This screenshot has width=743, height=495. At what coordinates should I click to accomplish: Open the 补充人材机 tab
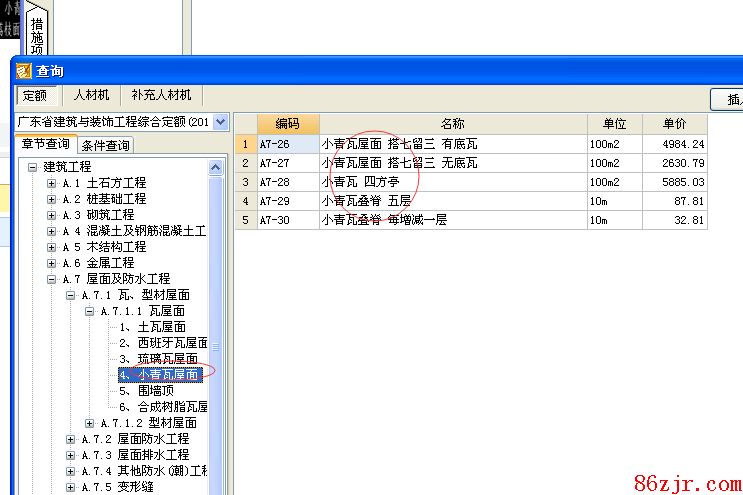(161, 95)
